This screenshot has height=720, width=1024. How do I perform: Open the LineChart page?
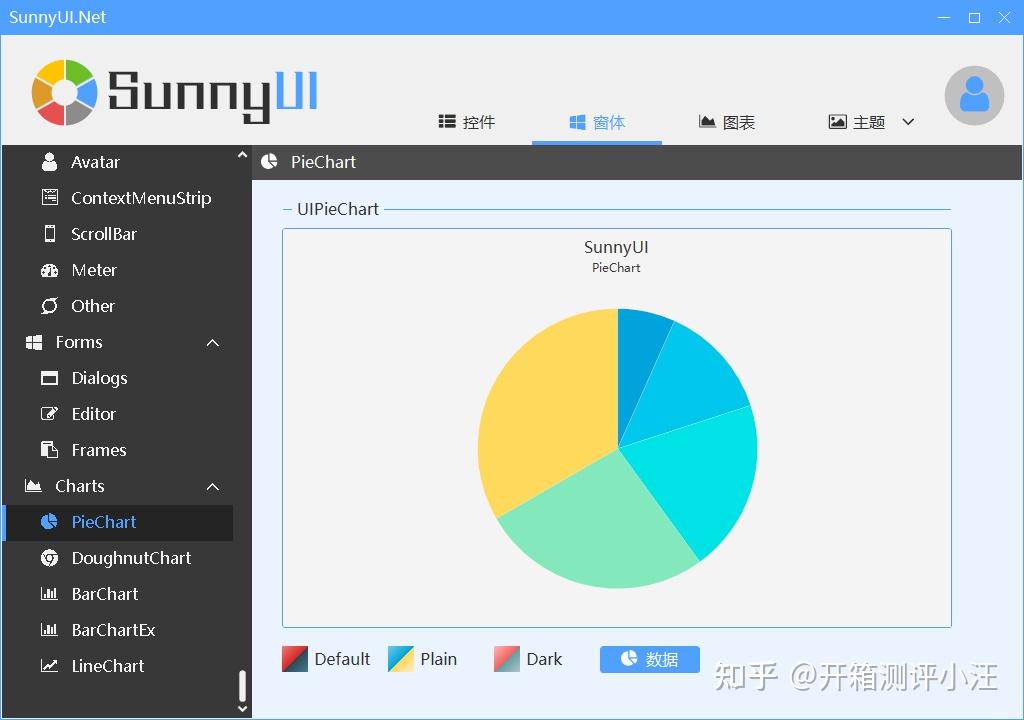tap(118, 666)
